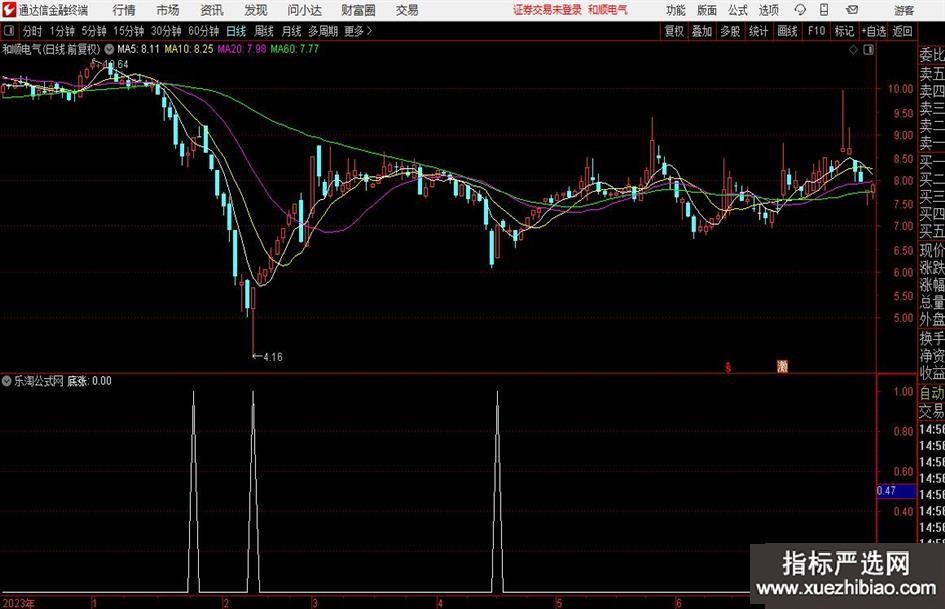The height and width of the screenshot is (609, 945).
Task: Open the 公式 menu
Action: pyautogui.click(x=738, y=10)
